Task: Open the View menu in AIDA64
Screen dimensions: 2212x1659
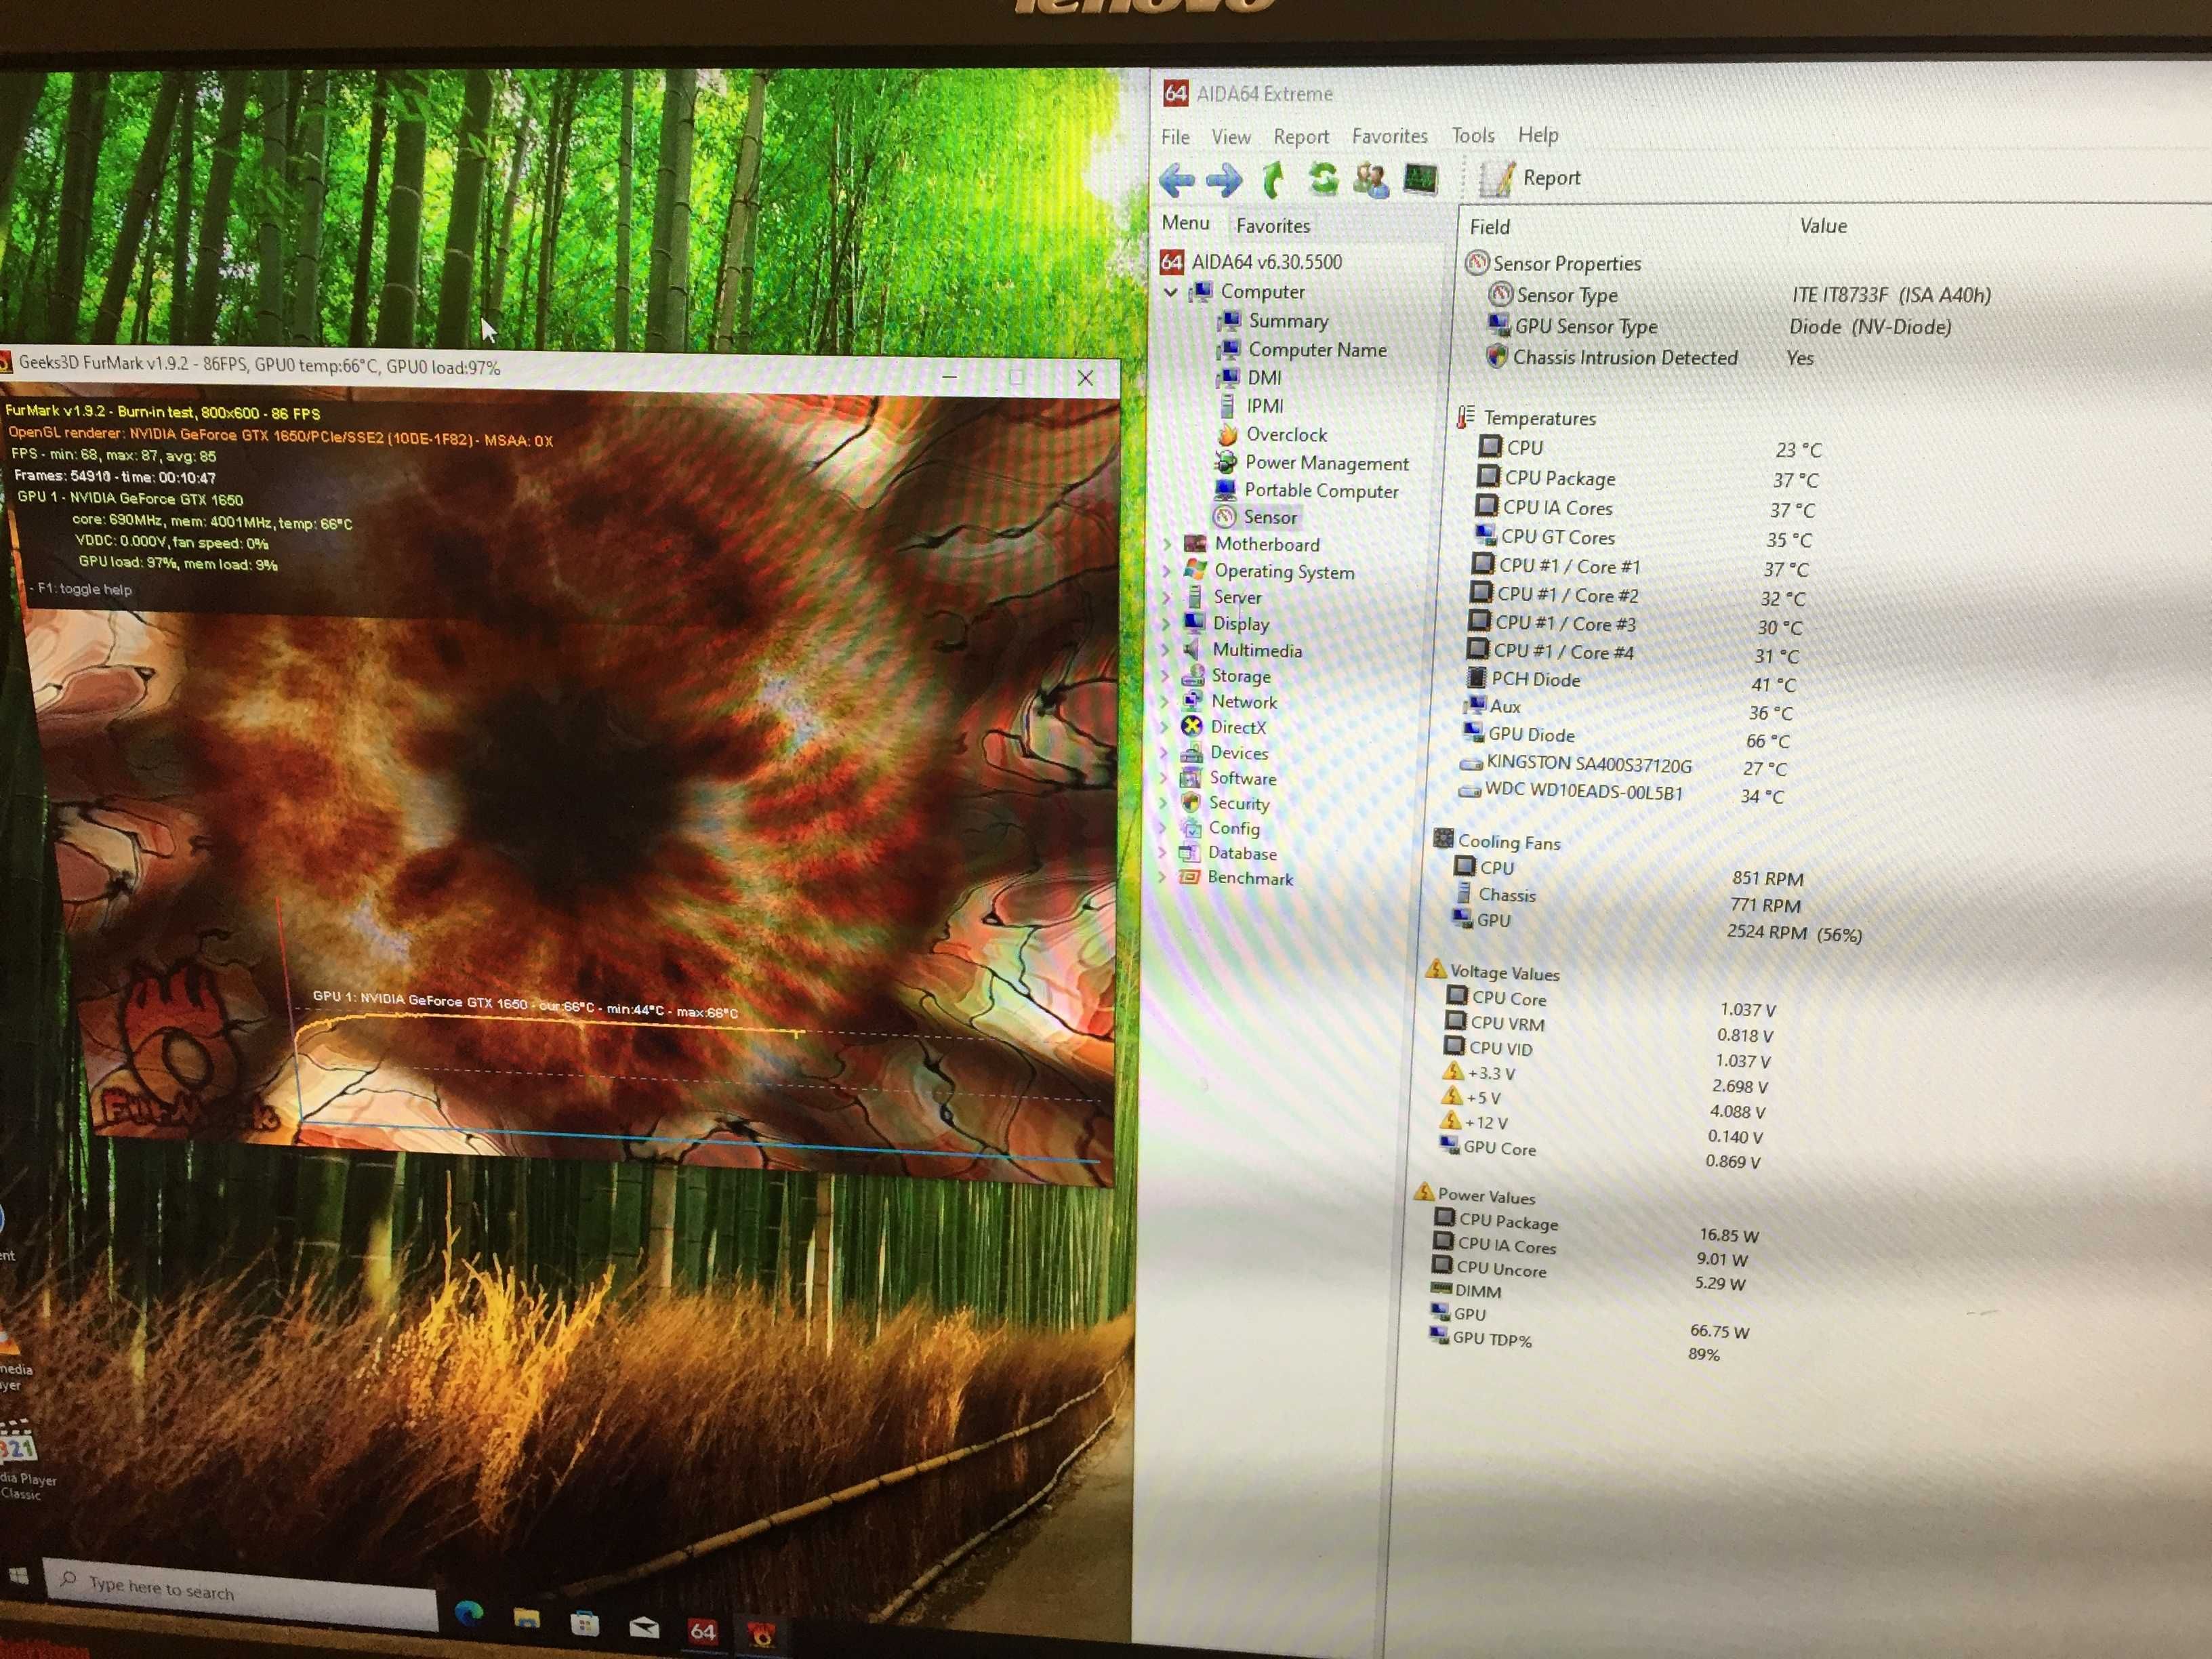Action: [x=1231, y=137]
